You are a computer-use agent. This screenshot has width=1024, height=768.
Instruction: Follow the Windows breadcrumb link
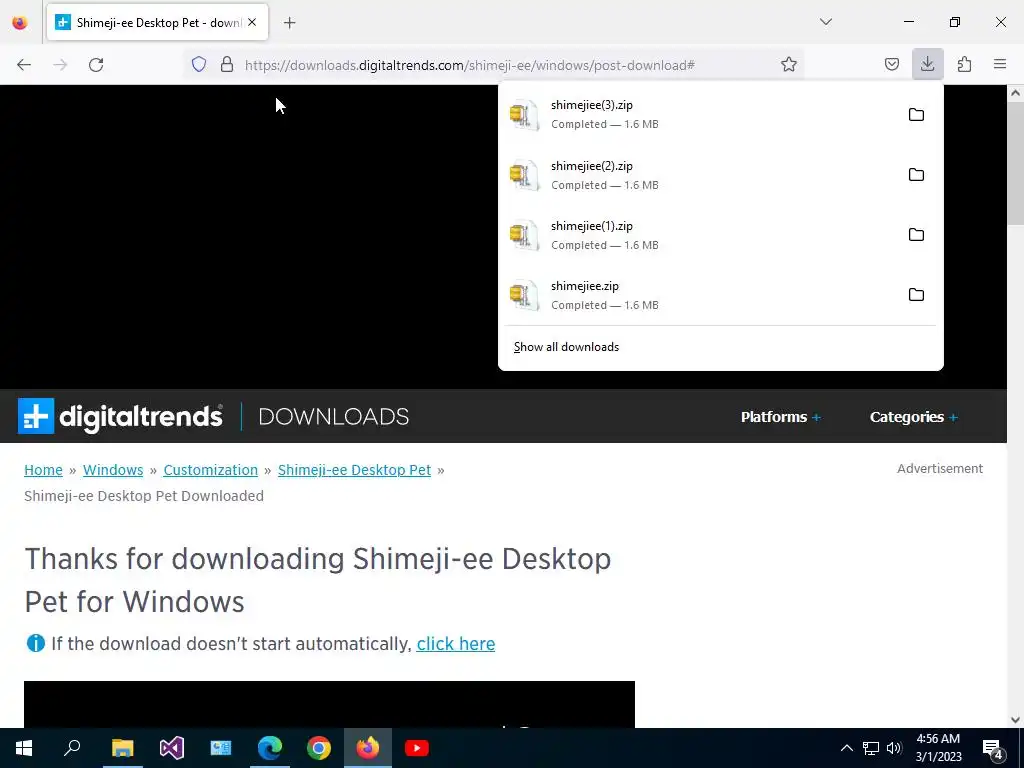coord(113,470)
